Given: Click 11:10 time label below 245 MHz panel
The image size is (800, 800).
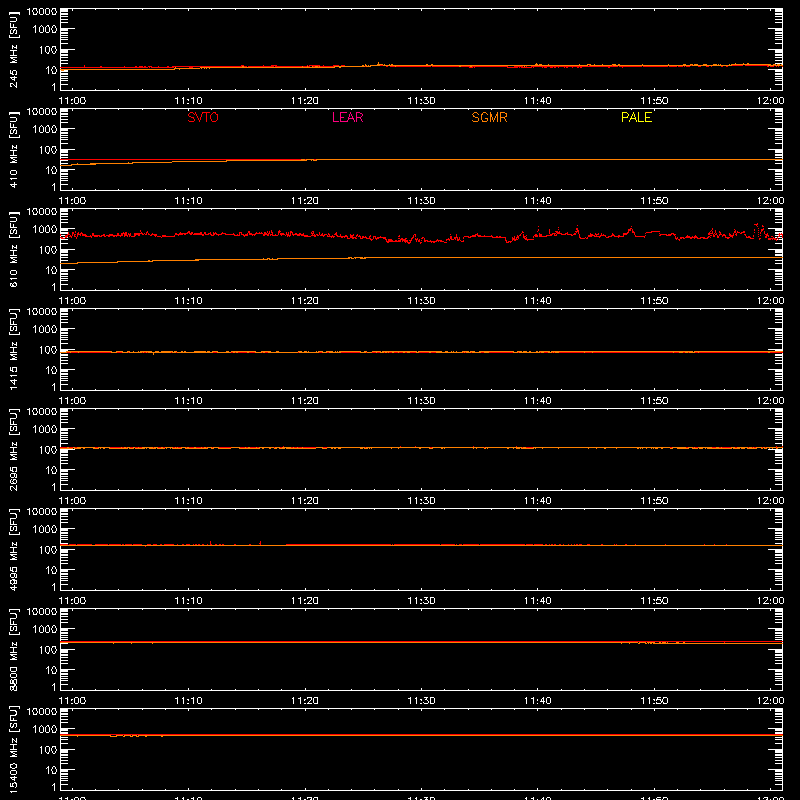Looking at the screenshot, I should click(188, 101).
